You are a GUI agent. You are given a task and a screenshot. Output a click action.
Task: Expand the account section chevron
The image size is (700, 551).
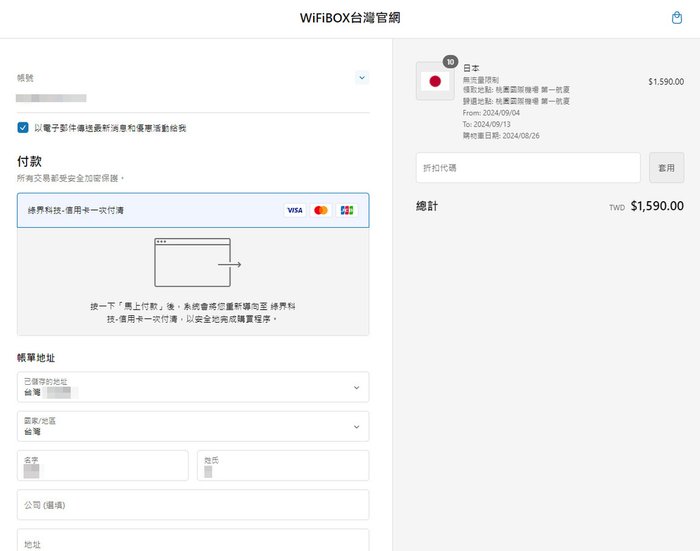pos(362,78)
